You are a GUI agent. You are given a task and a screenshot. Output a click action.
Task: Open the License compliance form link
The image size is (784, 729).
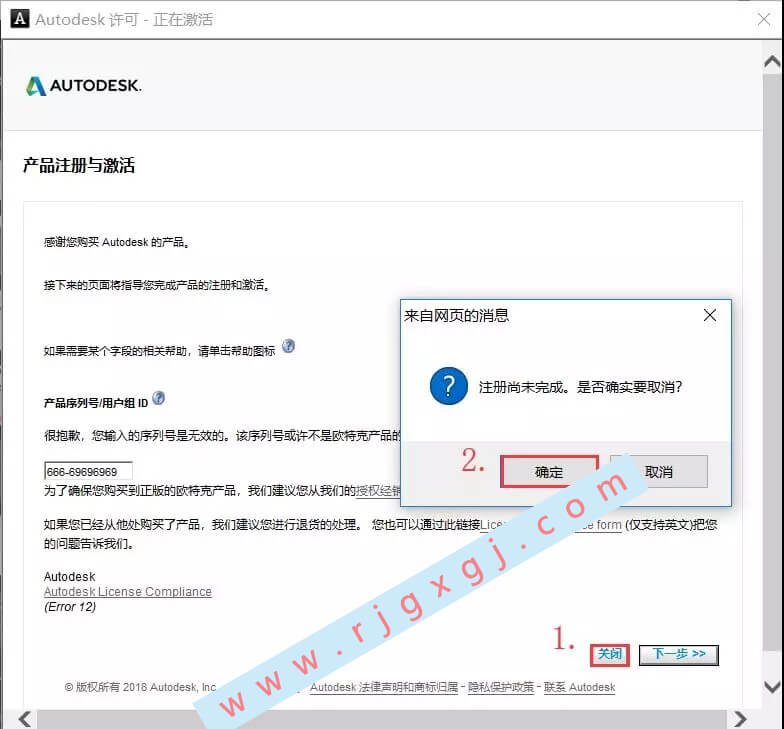pyautogui.click(x=550, y=524)
